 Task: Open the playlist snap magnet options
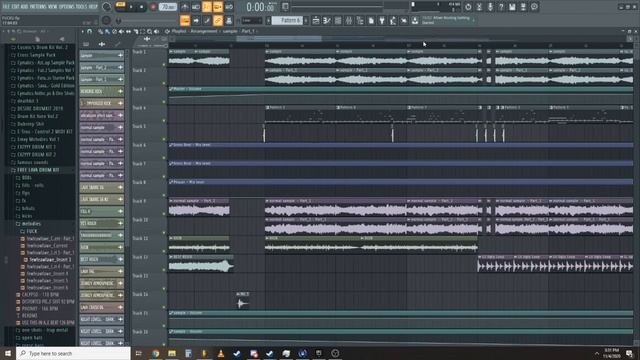click(x=89, y=31)
